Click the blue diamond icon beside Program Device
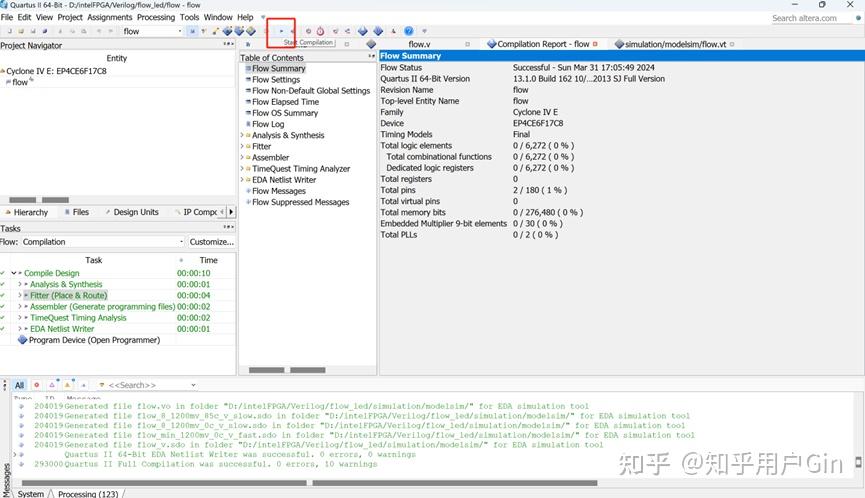865x498 pixels. pos(23,340)
